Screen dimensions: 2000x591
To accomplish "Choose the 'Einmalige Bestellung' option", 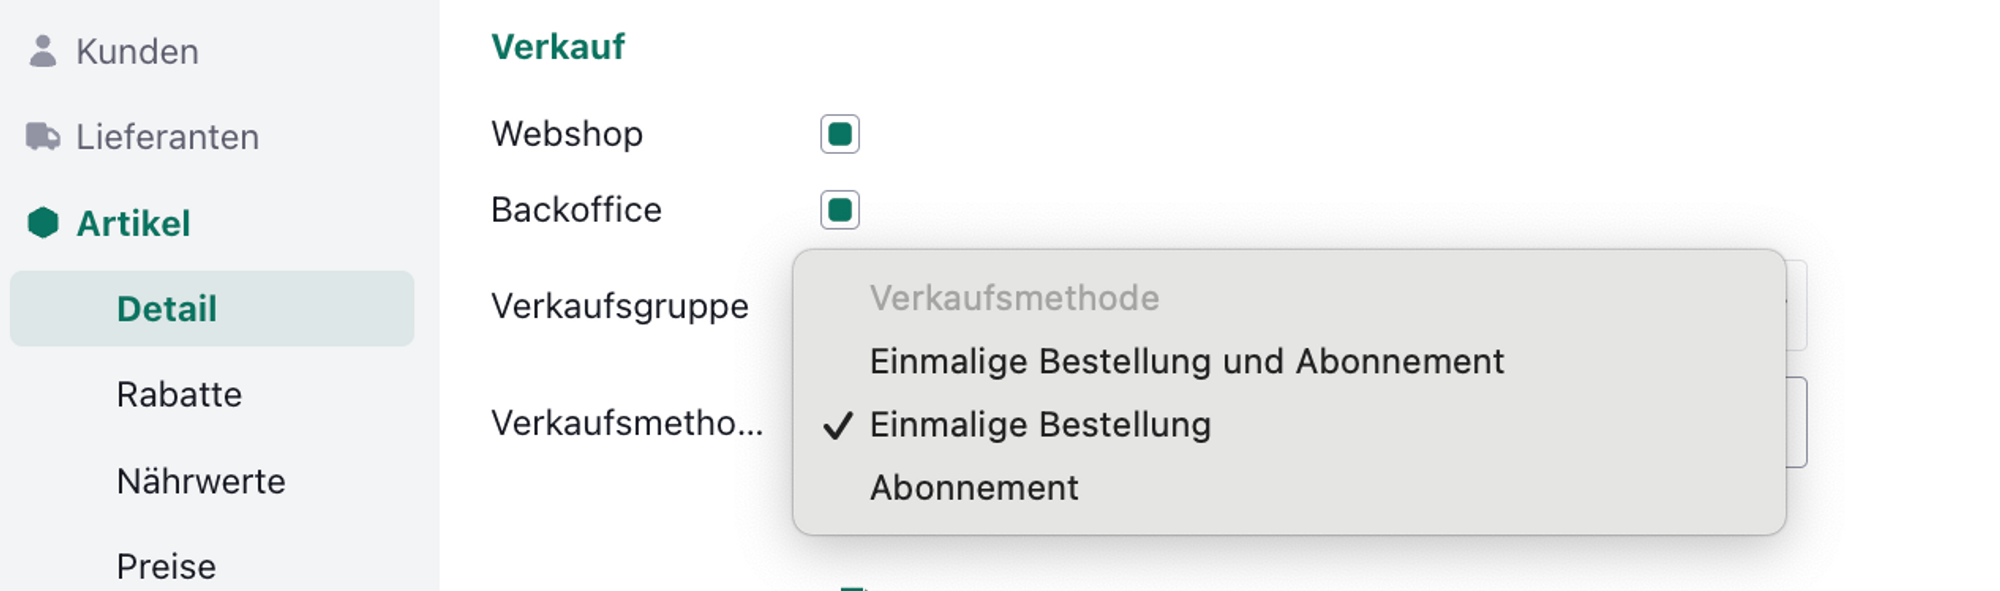I will pyautogui.click(x=1040, y=425).
